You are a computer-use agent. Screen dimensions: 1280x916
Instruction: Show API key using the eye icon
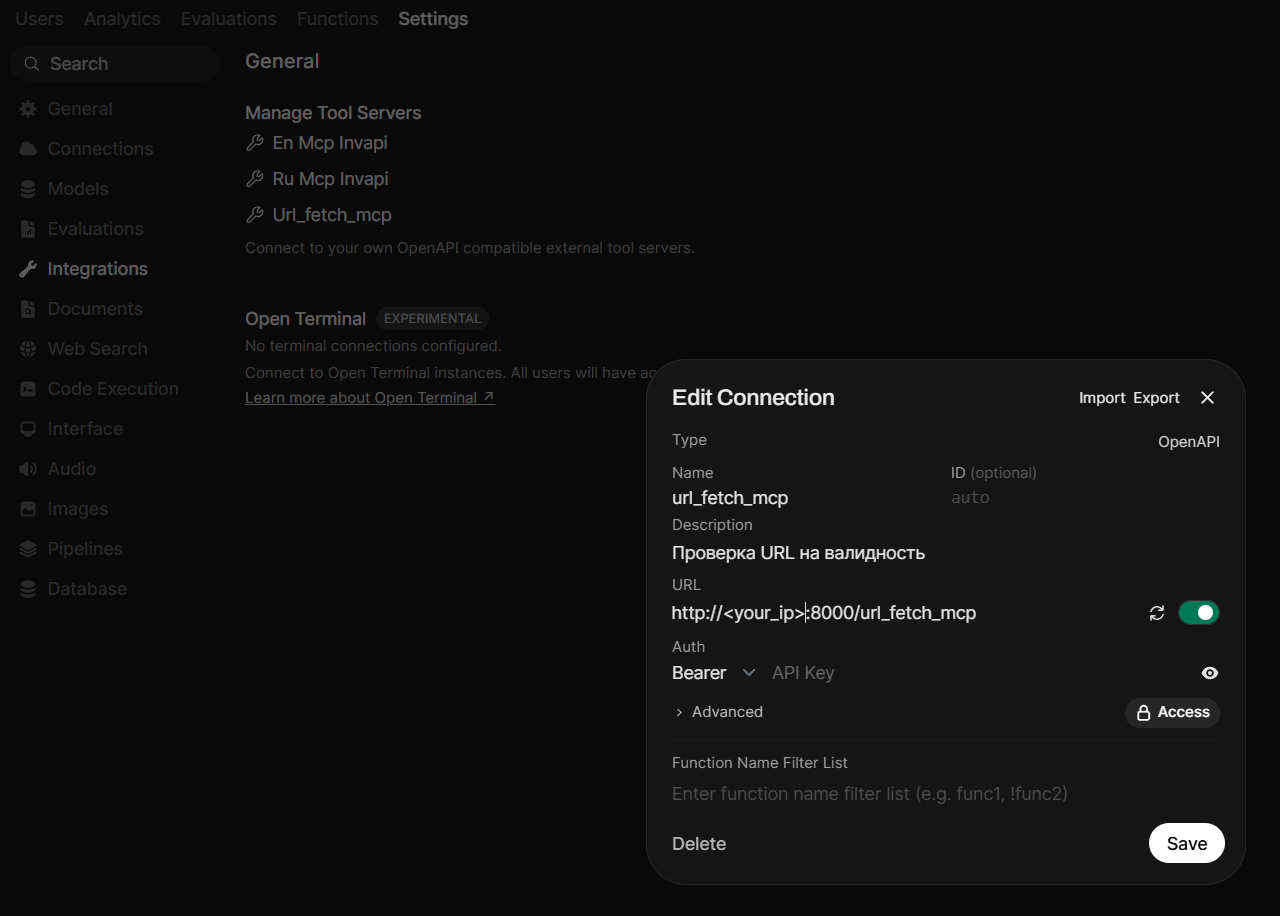[x=1209, y=673]
